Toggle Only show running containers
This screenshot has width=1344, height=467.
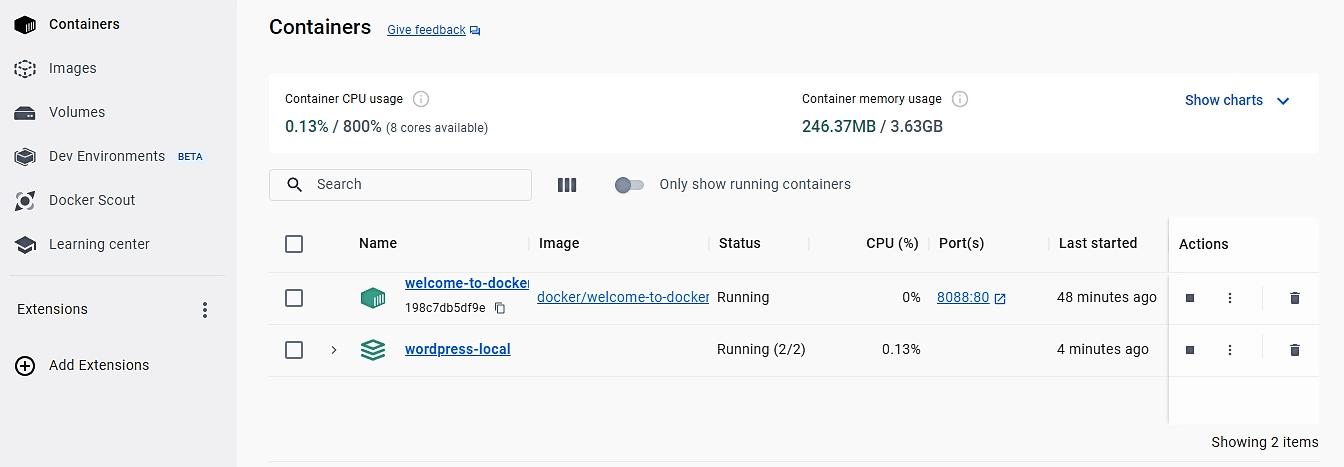[x=629, y=185]
